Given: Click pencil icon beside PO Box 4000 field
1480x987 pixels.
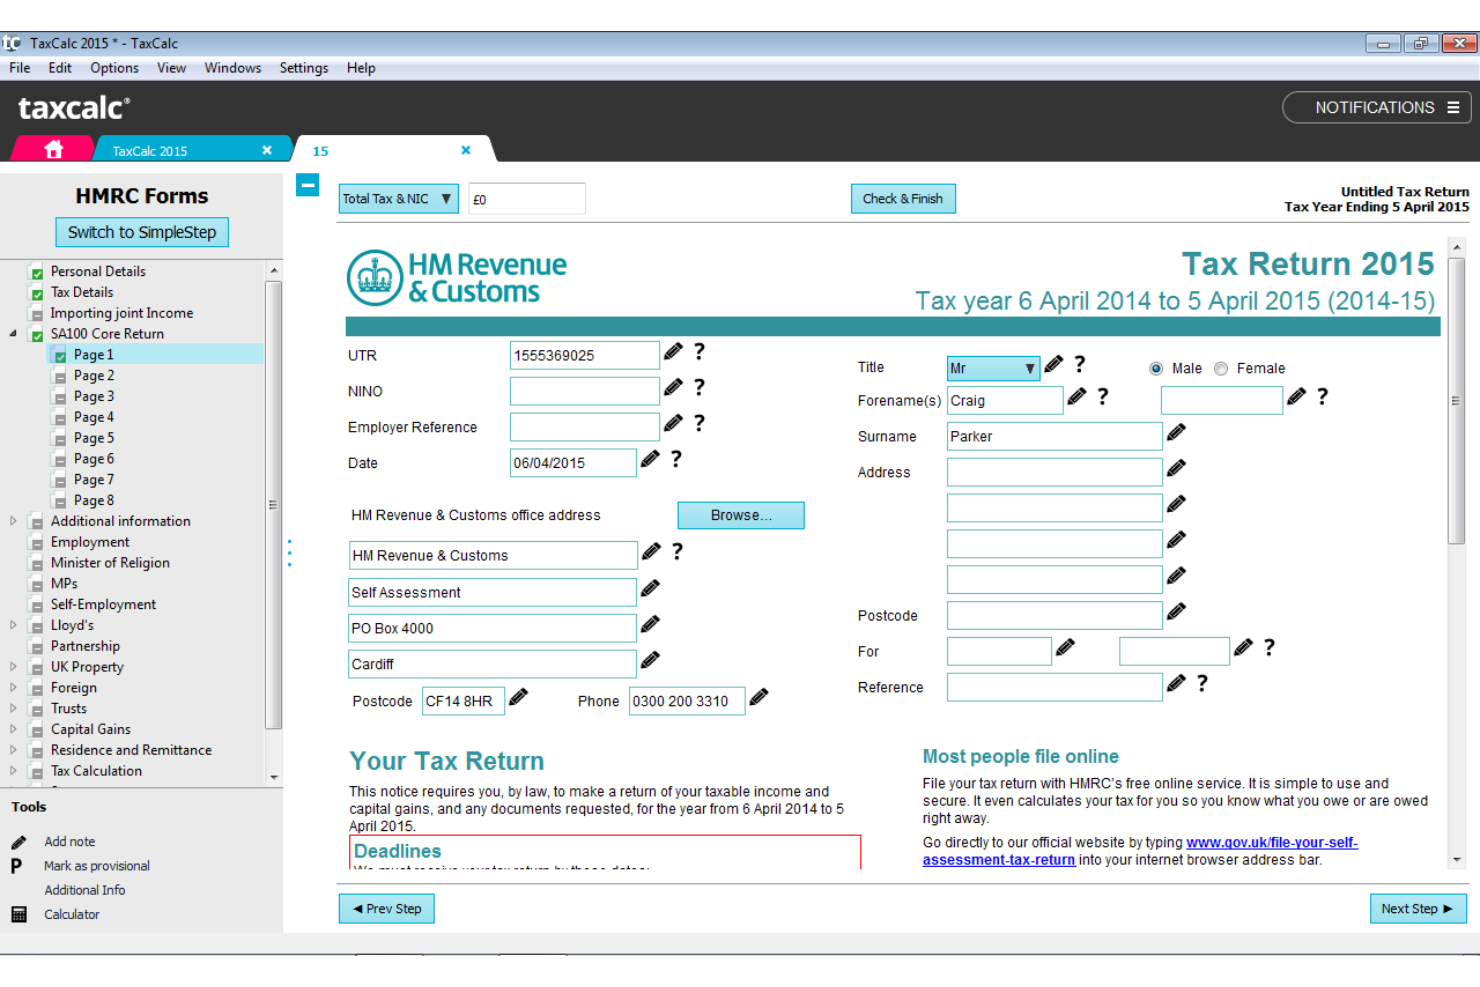Looking at the screenshot, I should pyautogui.click(x=651, y=624).
